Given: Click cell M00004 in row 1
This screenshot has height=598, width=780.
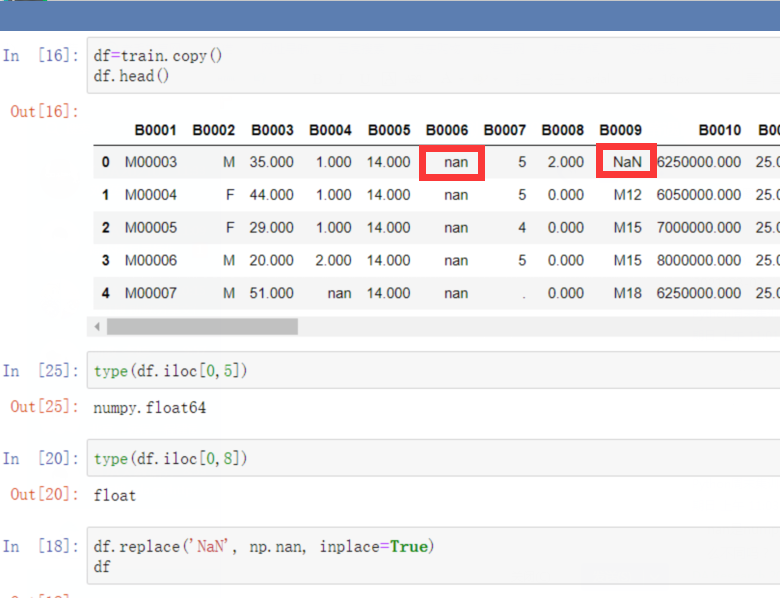Looking at the screenshot, I should [151, 195].
